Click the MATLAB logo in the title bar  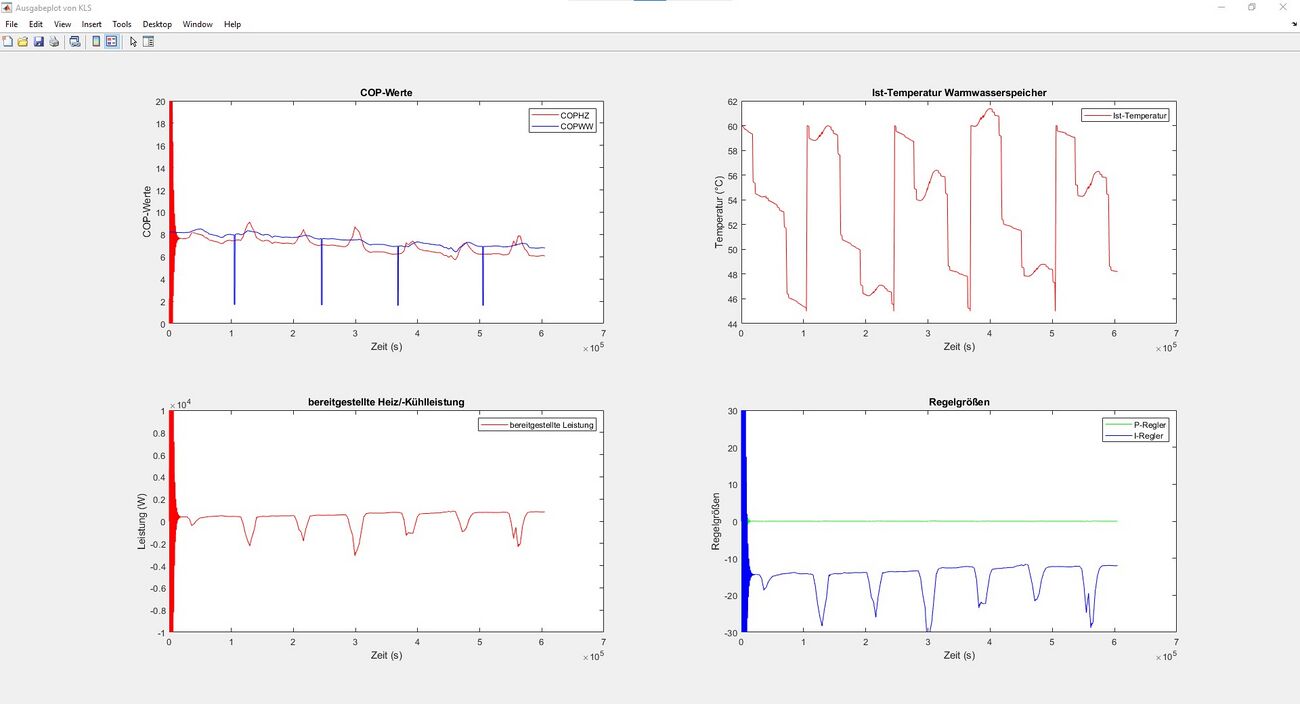pos(7,7)
